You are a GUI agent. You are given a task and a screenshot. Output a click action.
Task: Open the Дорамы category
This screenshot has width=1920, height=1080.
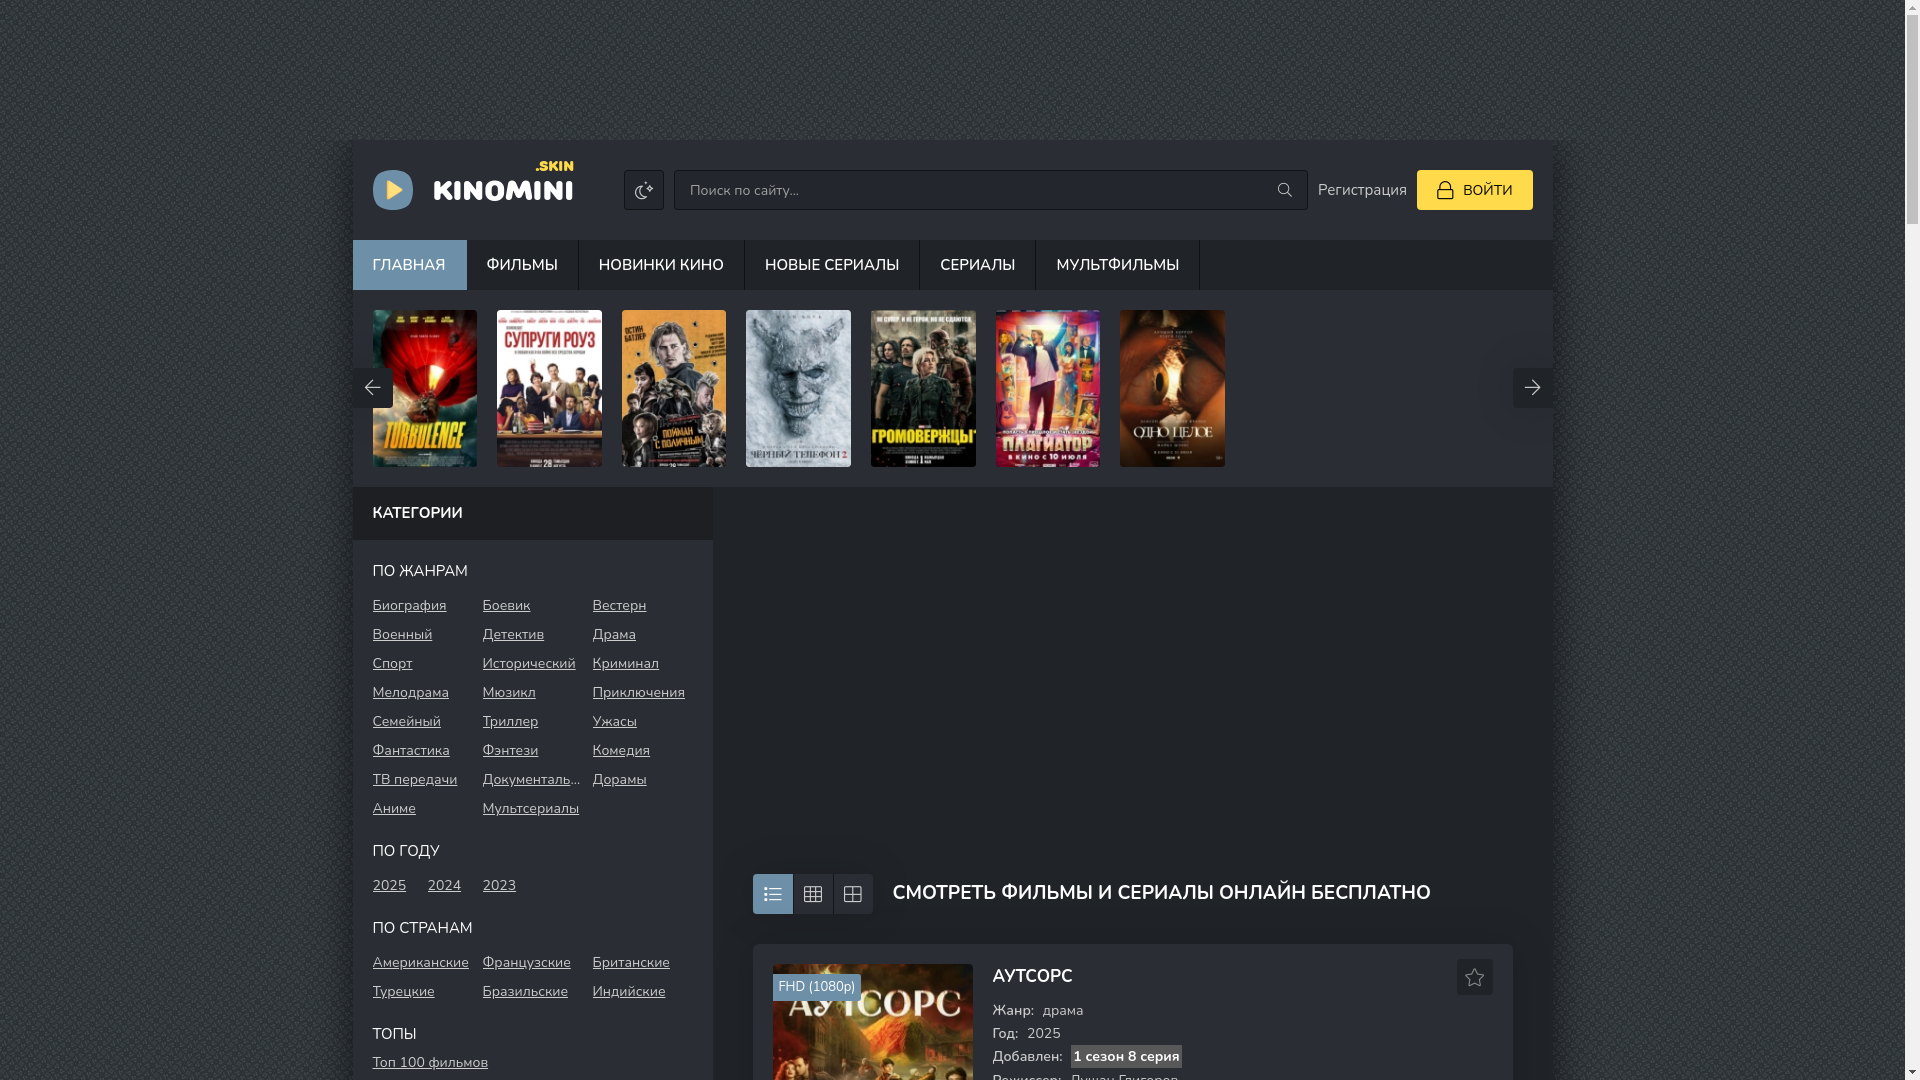619,780
